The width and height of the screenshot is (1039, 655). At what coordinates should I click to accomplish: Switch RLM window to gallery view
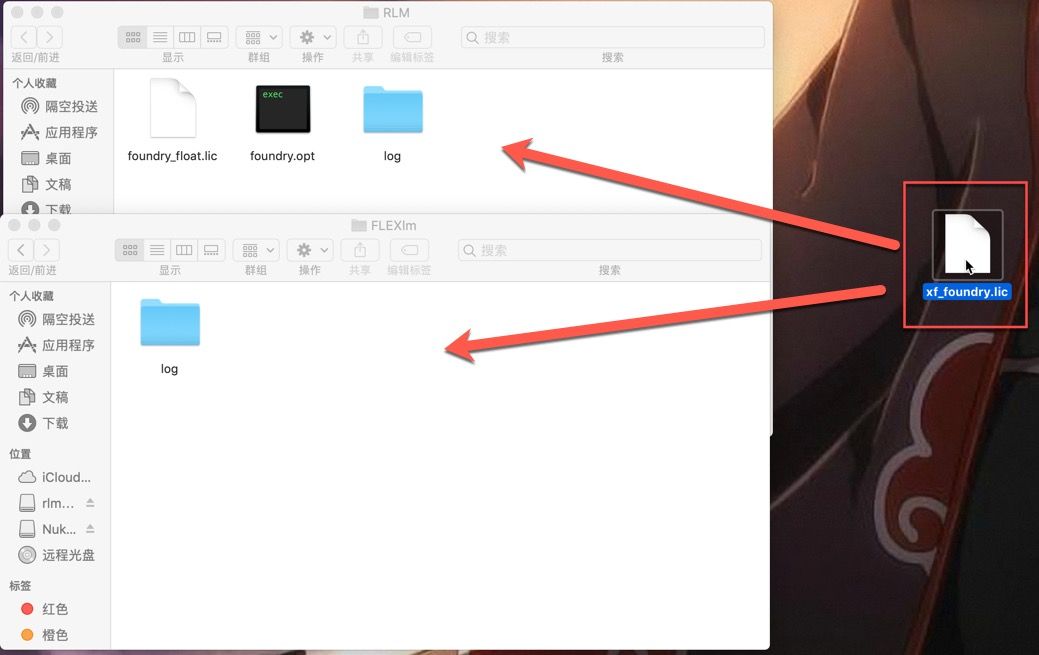click(x=214, y=37)
